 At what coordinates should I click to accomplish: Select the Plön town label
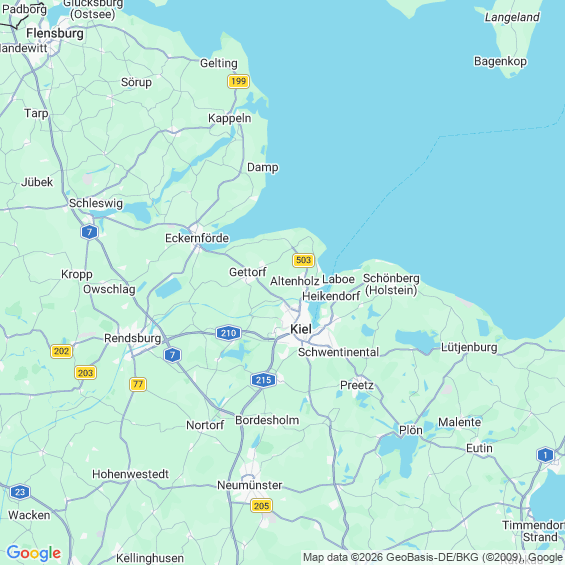pyautogui.click(x=411, y=430)
